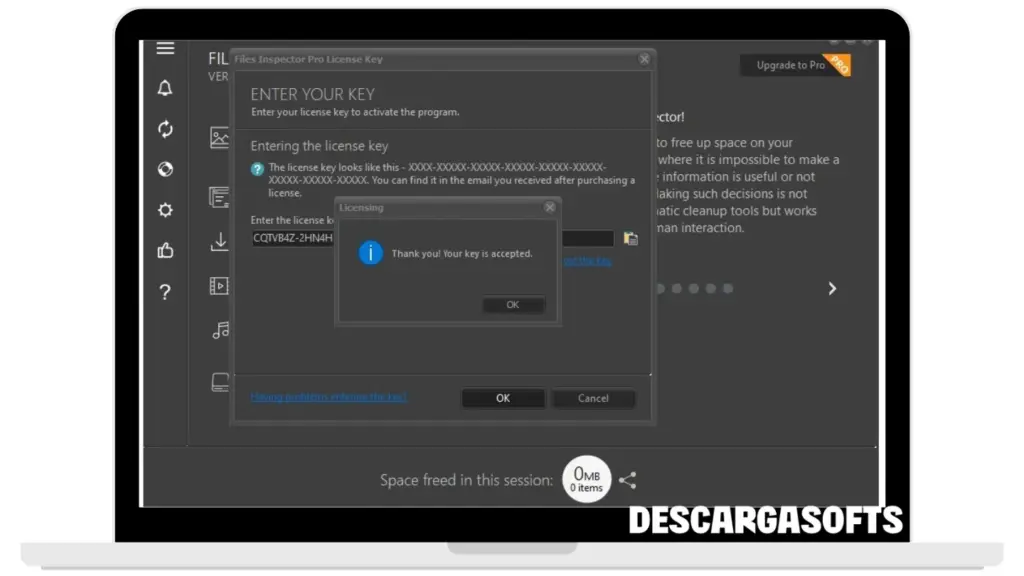Click the Upgrade to Pro button

pyautogui.click(x=791, y=66)
